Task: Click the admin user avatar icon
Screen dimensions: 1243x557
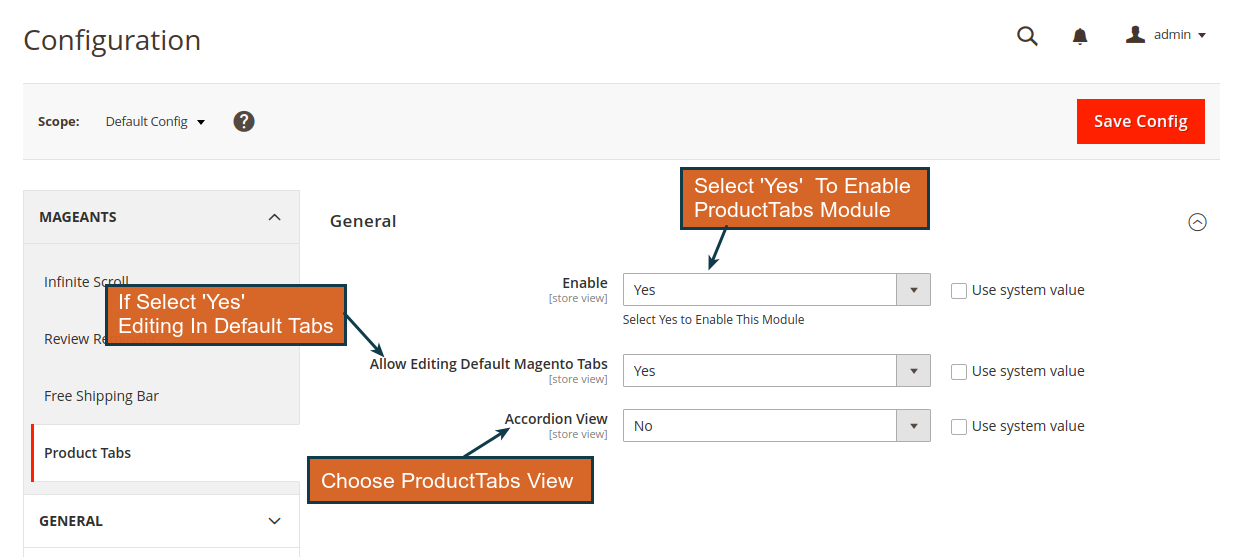Action: point(1135,35)
